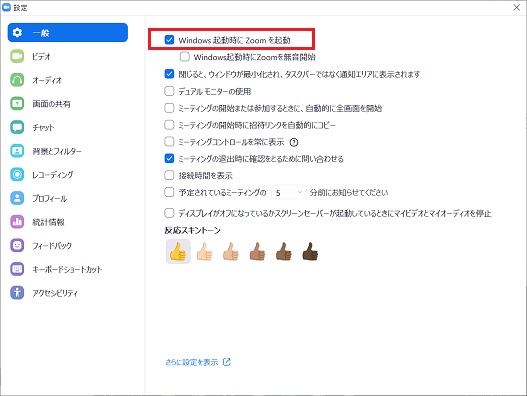Click the チャット chat bubble icon
Screen dimensions: 527x396
click(x=17, y=127)
